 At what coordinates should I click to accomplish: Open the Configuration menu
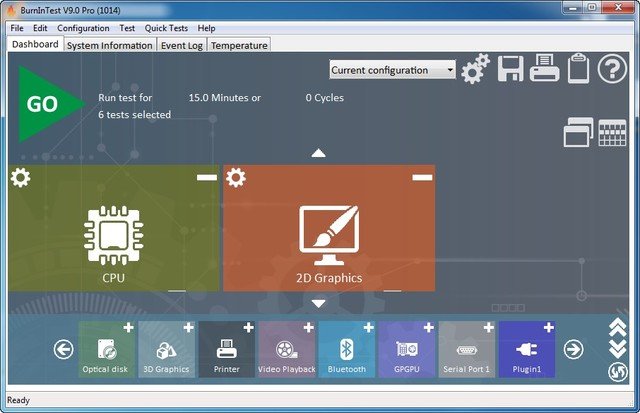point(83,28)
